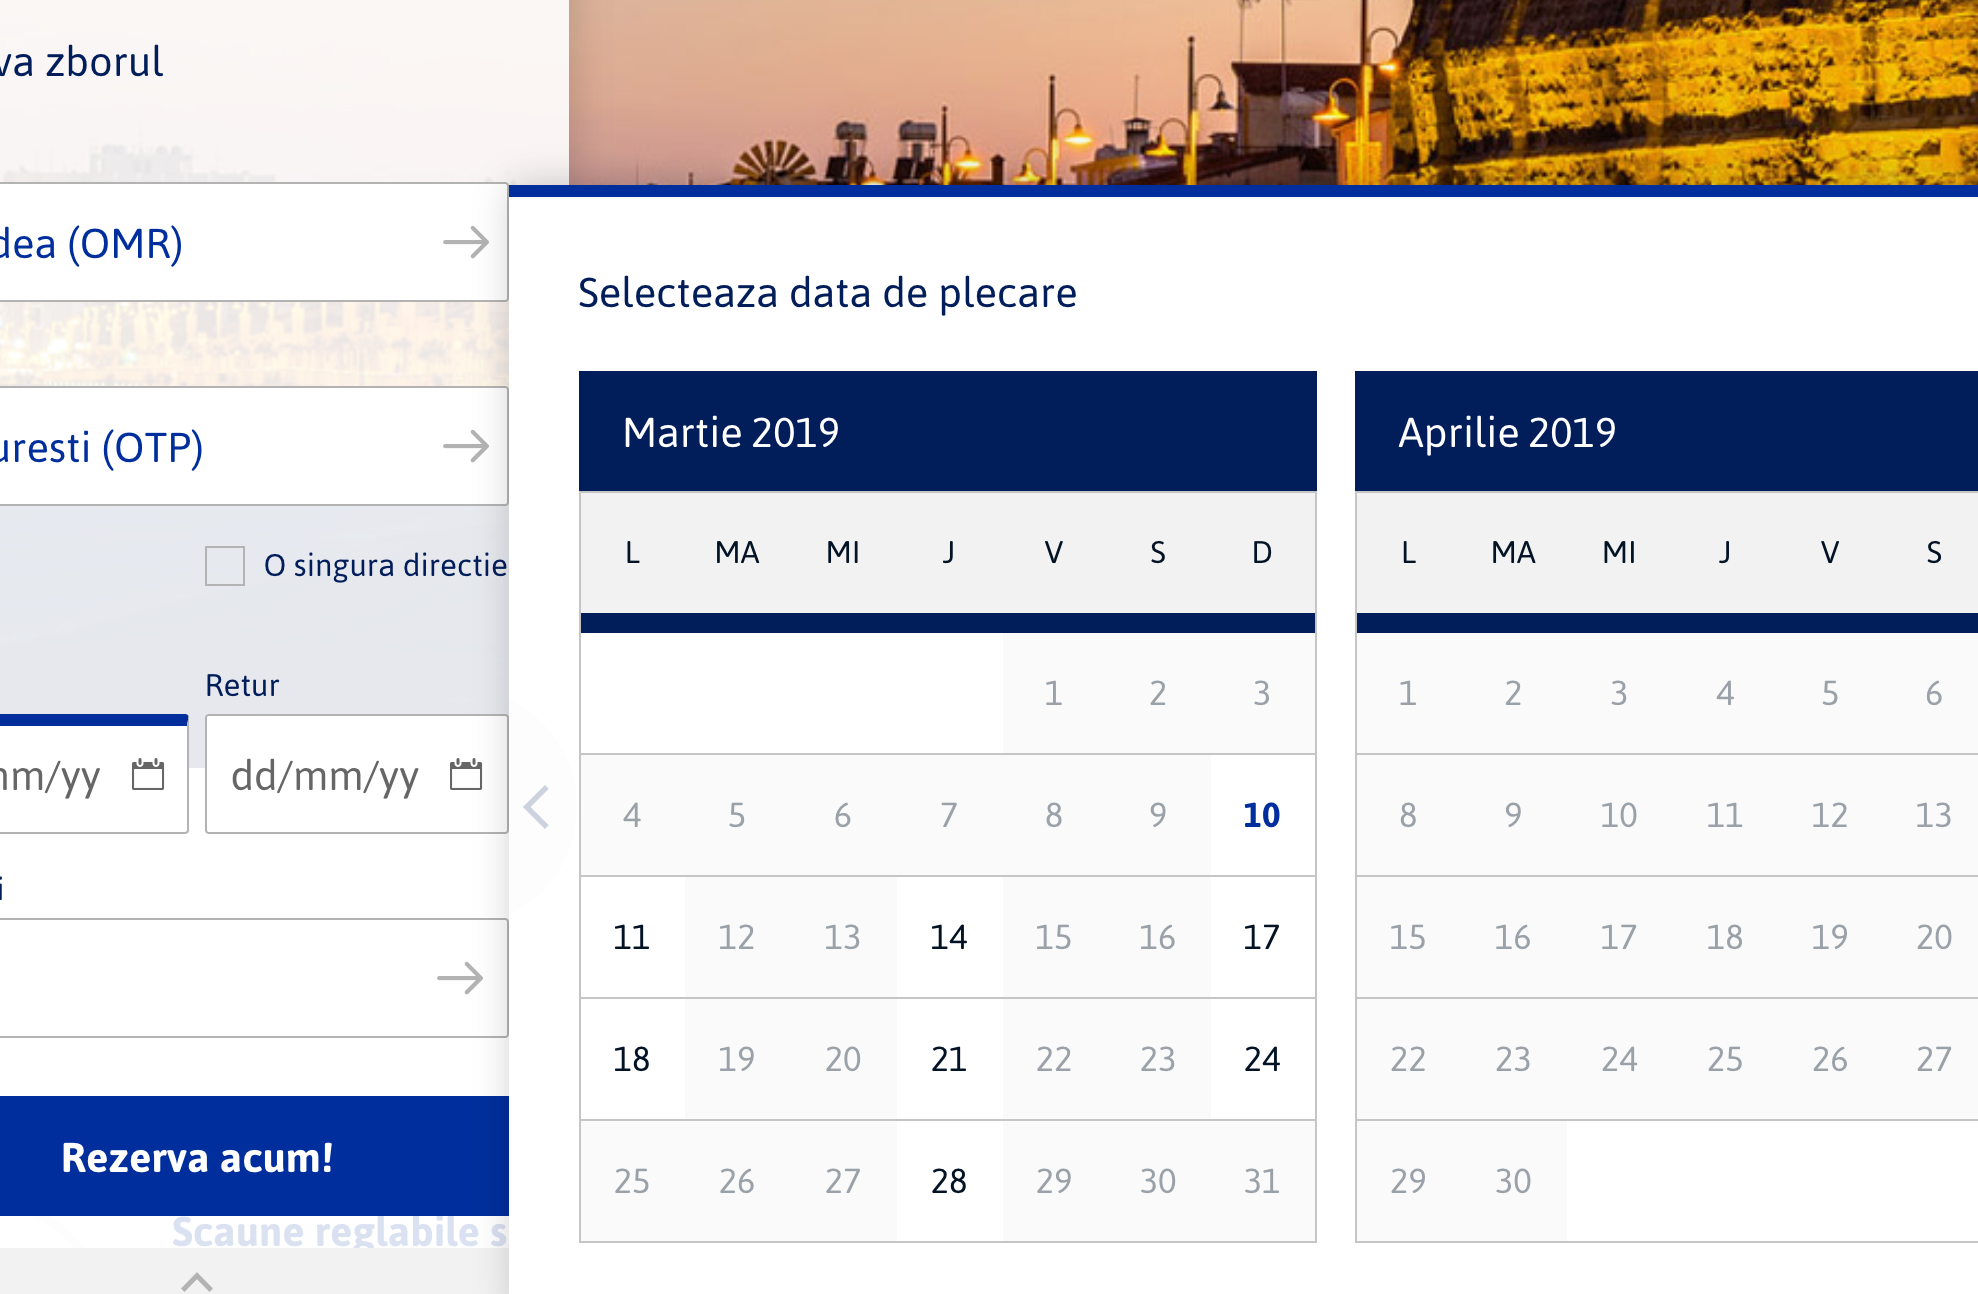Select Sunday 17 Martie as departure date
This screenshot has height=1294, width=1978.
coord(1262,938)
